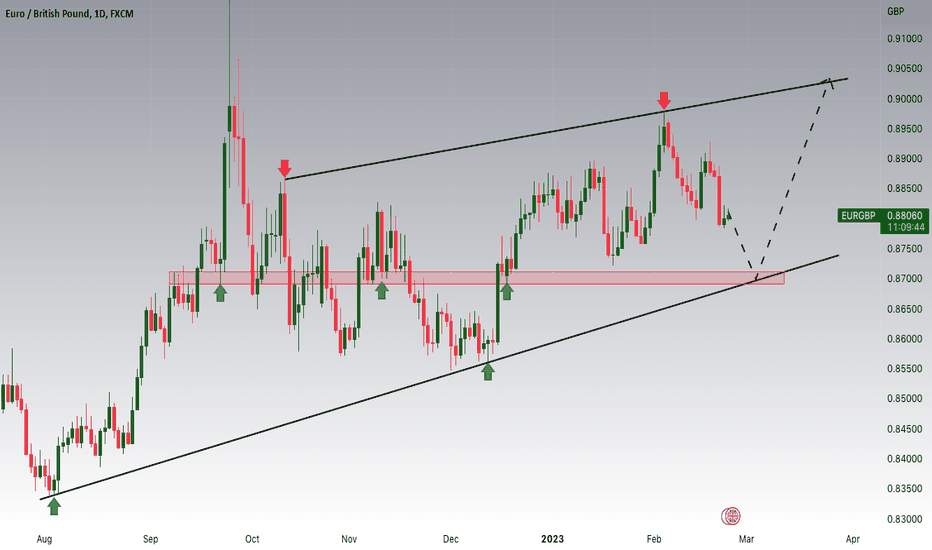The image size is (932, 550).
Task: Click the 0.90000 price axis label
Action: coord(905,99)
